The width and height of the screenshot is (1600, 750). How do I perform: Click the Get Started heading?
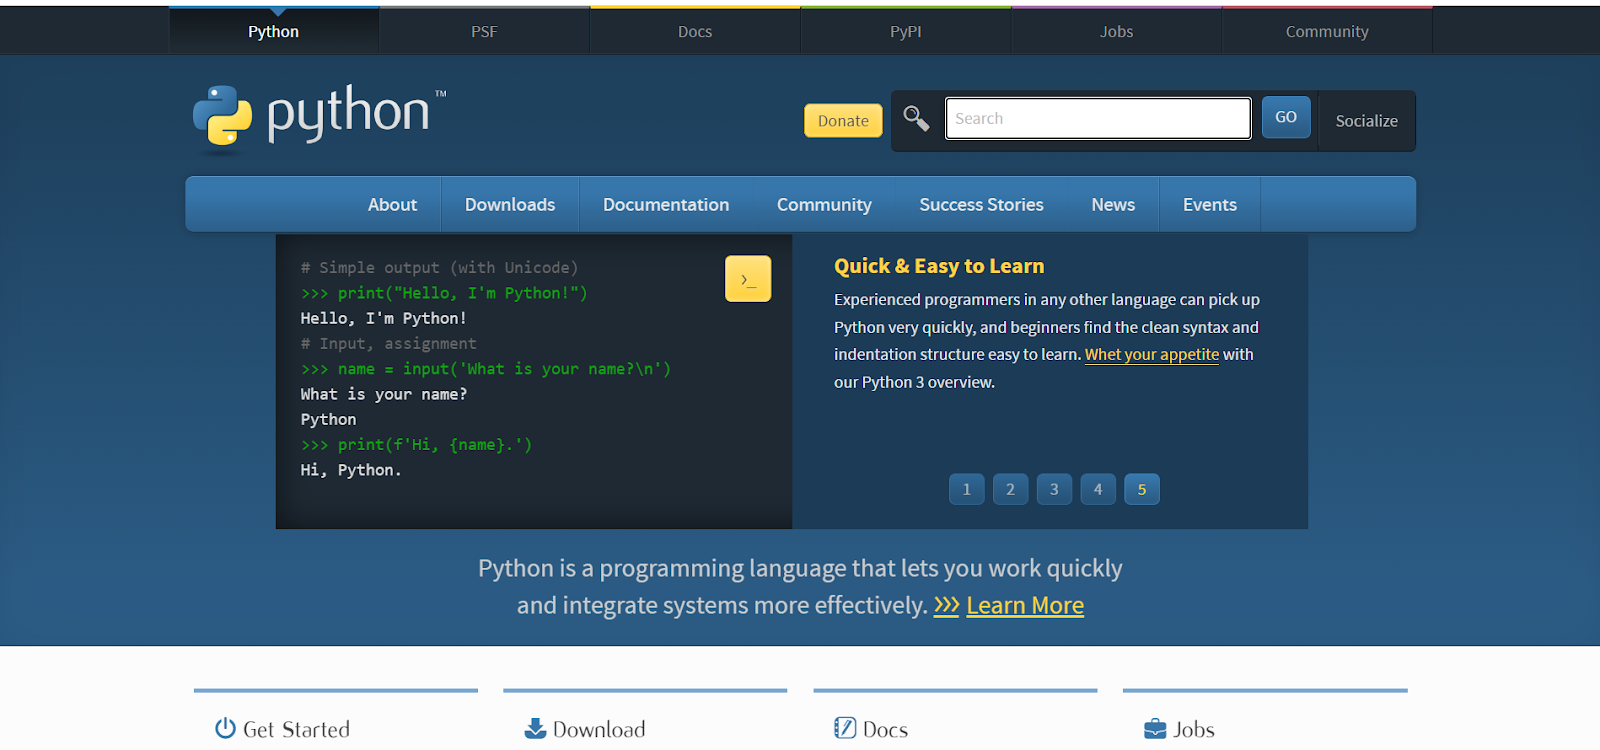(296, 729)
